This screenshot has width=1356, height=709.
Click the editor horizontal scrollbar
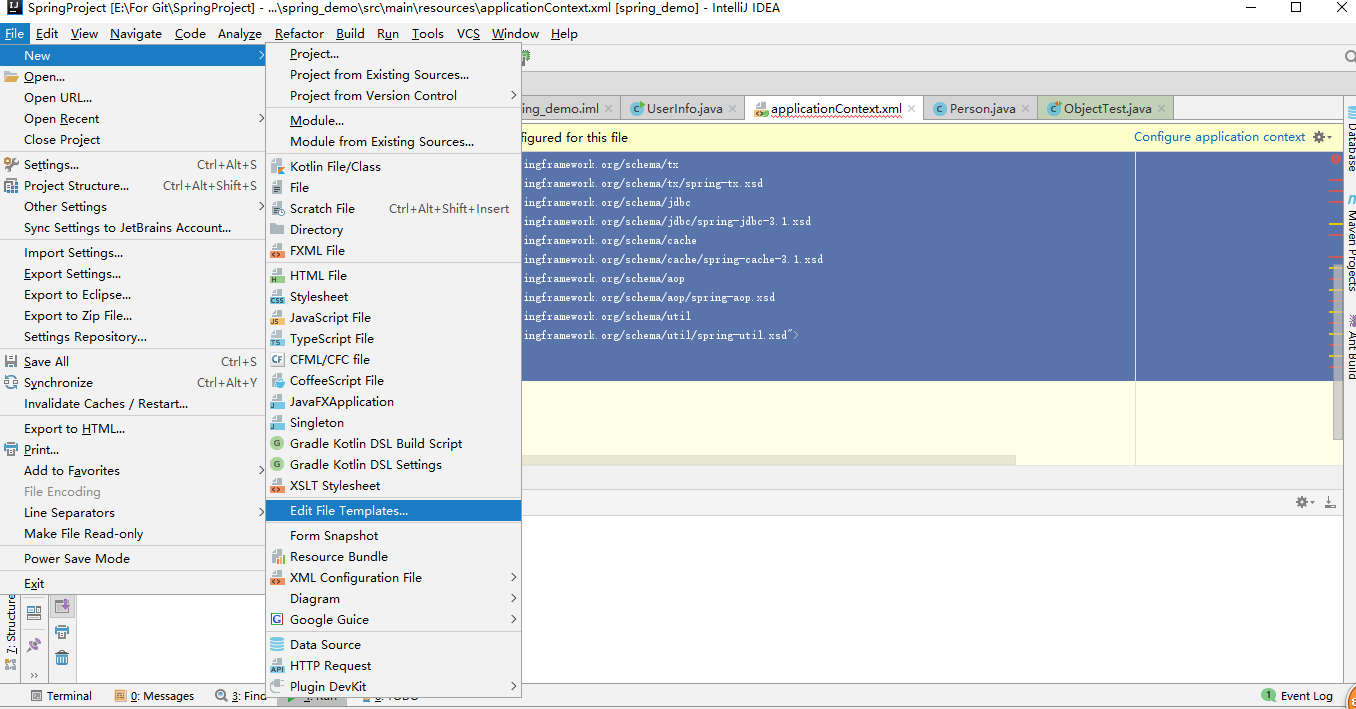click(x=768, y=460)
